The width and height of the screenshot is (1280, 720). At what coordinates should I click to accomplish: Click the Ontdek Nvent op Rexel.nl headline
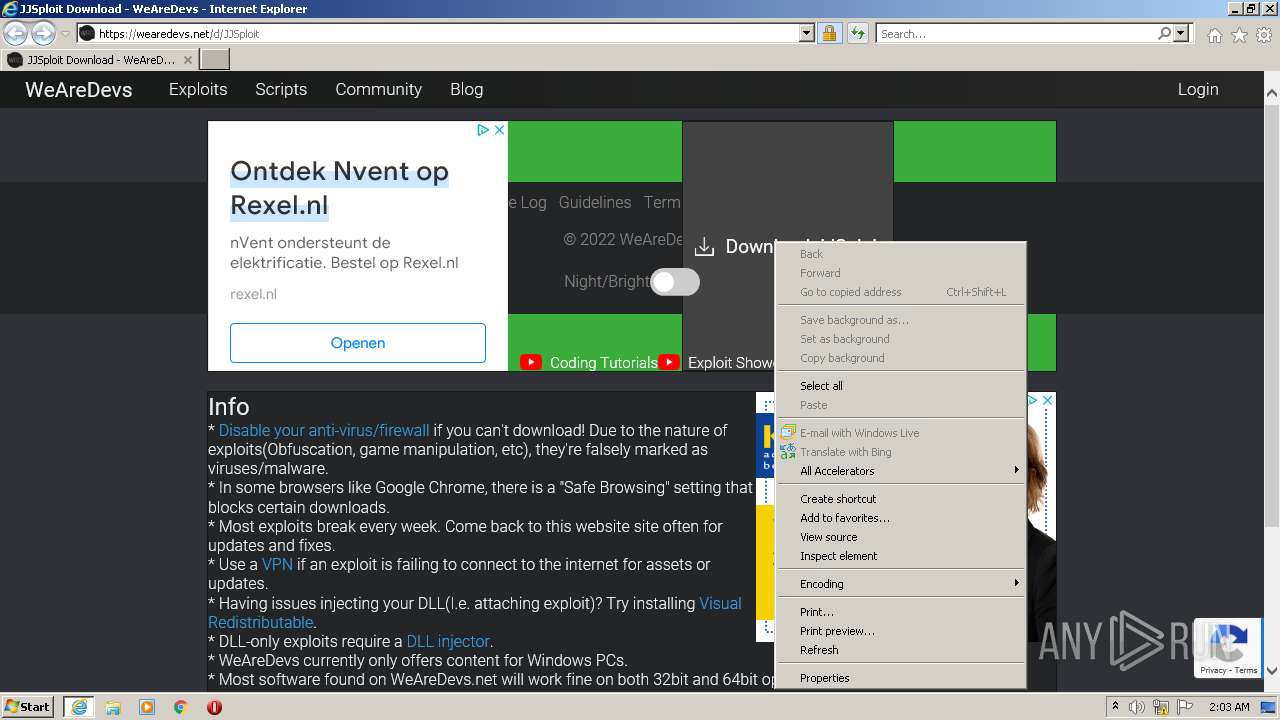coord(339,188)
